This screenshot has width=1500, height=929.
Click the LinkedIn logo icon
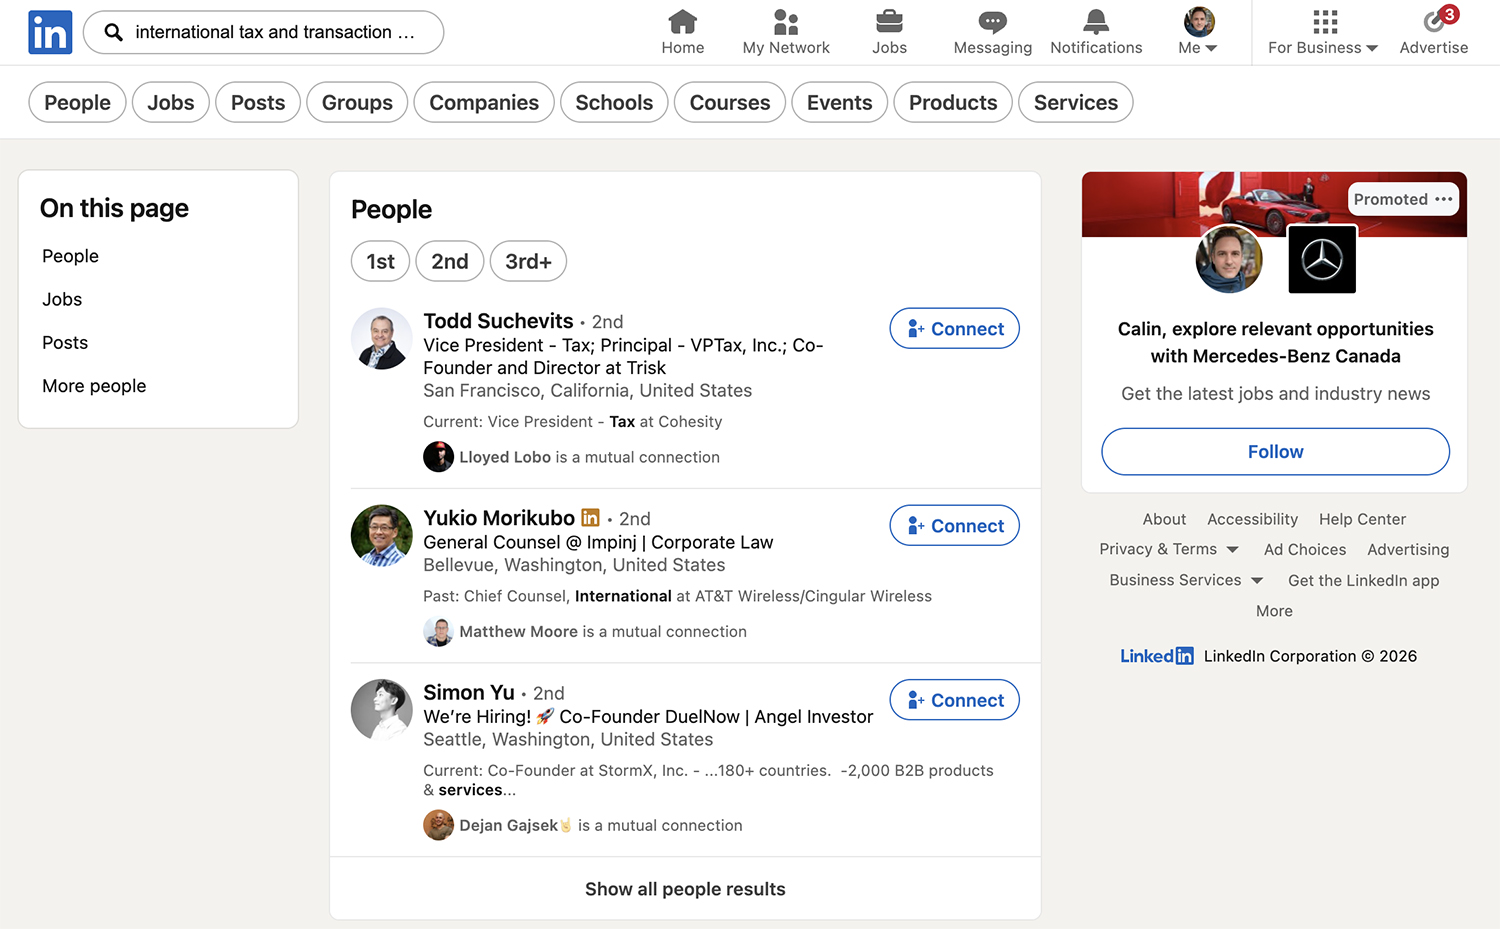pos(50,32)
